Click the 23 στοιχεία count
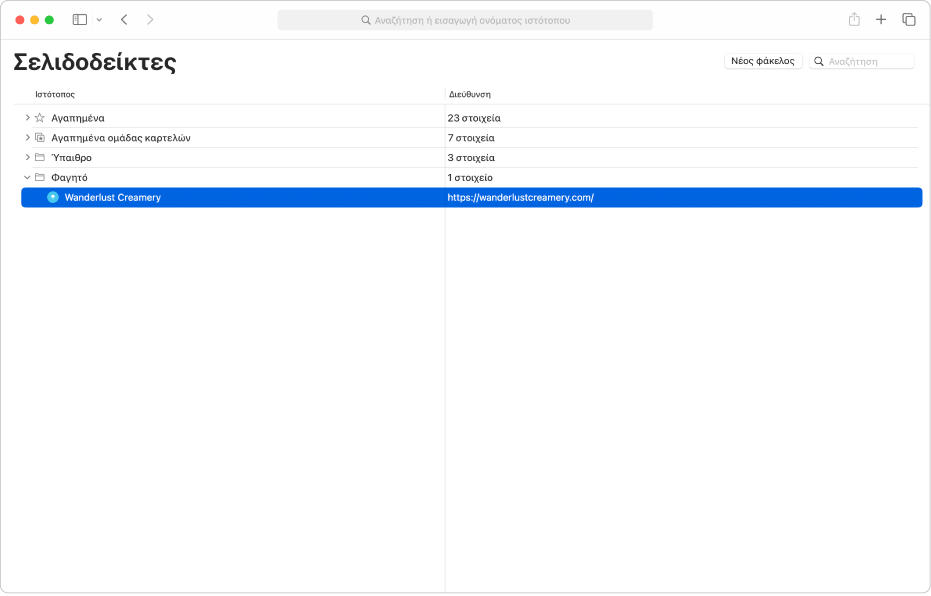Viewport: 931px width, 596px height. coord(474,118)
